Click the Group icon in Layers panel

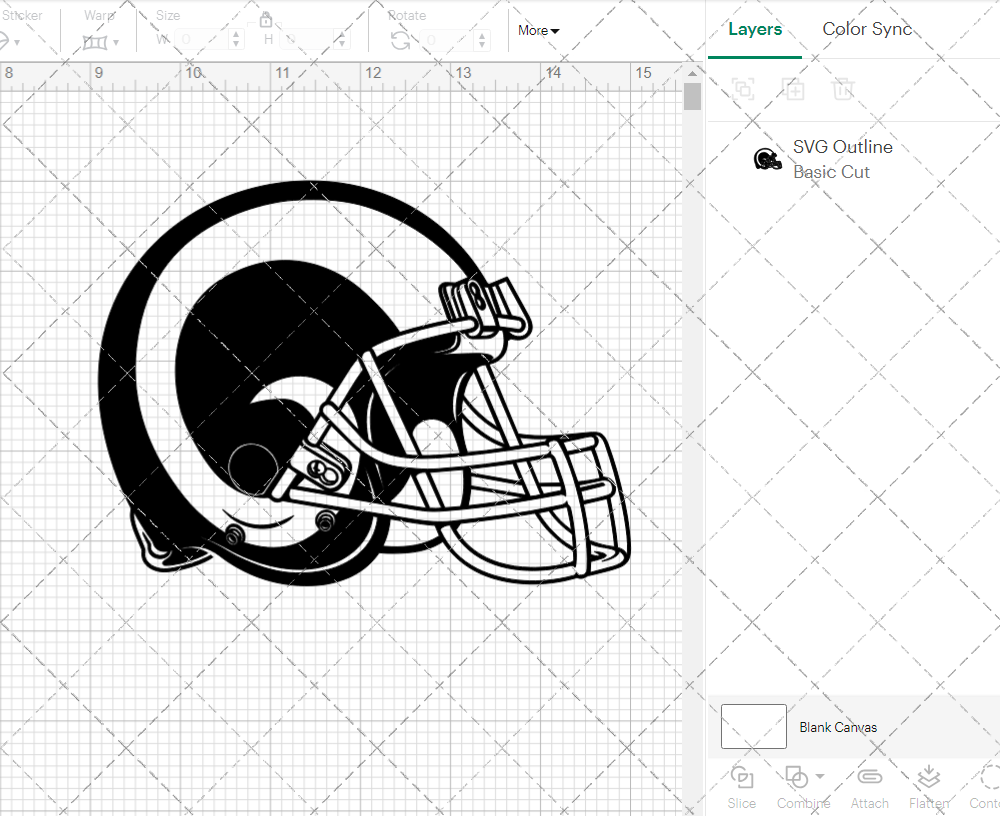[x=742, y=89]
